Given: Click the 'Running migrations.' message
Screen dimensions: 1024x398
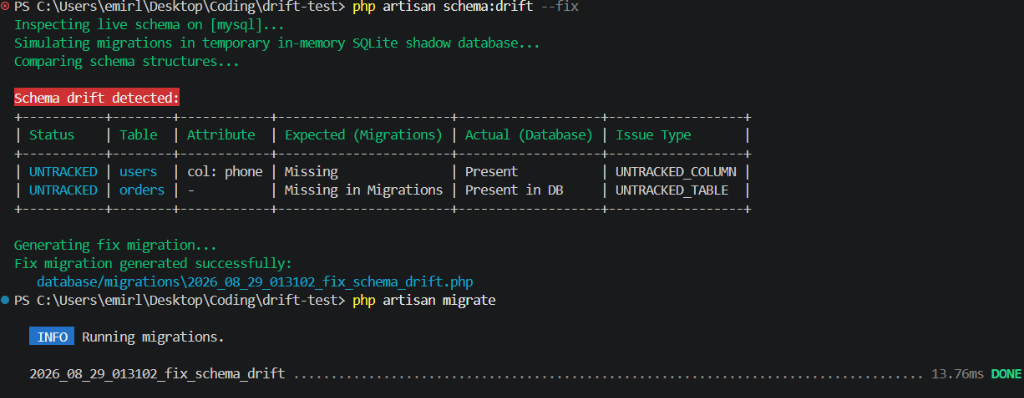Looking at the screenshot, I should [153, 337].
